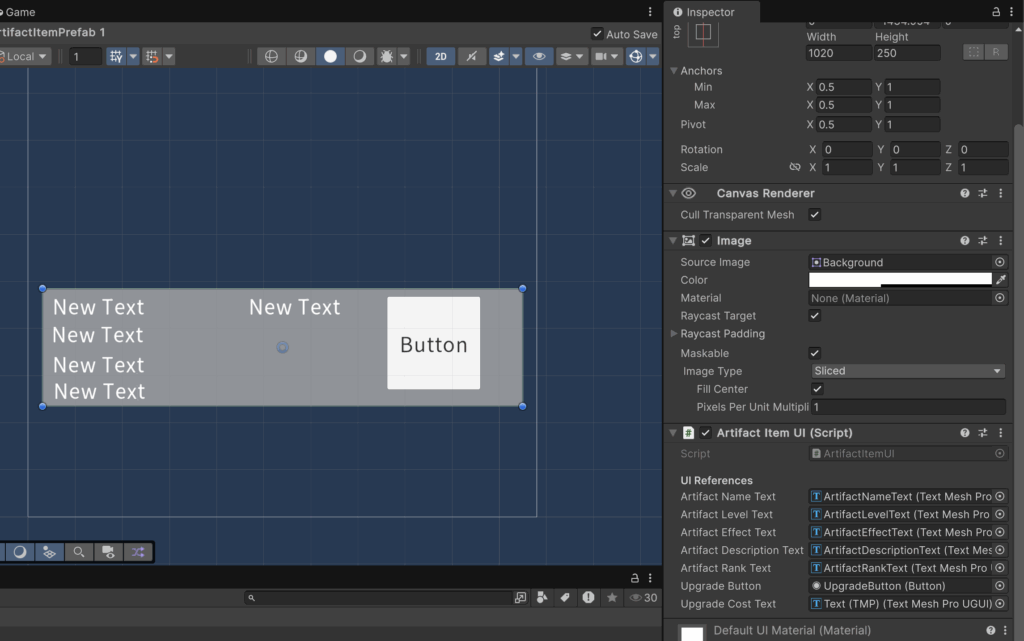Click the shuffle arrows overlay icon
Viewport: 1024px width, 641px height.
click(x=138, y=552)
